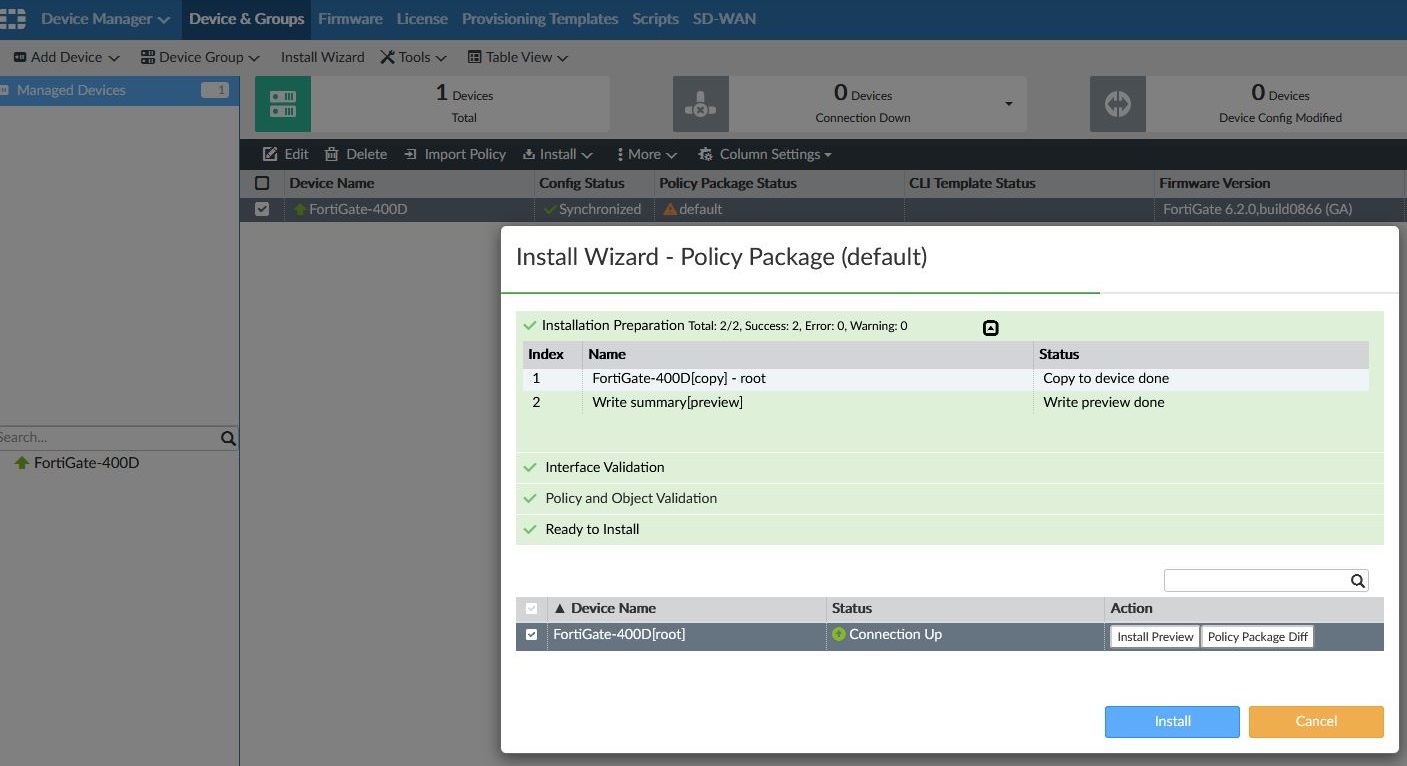Click the magnifier icon in wizard search
The width and height of the screenshot is (1407, 766).
point(1357,581)
